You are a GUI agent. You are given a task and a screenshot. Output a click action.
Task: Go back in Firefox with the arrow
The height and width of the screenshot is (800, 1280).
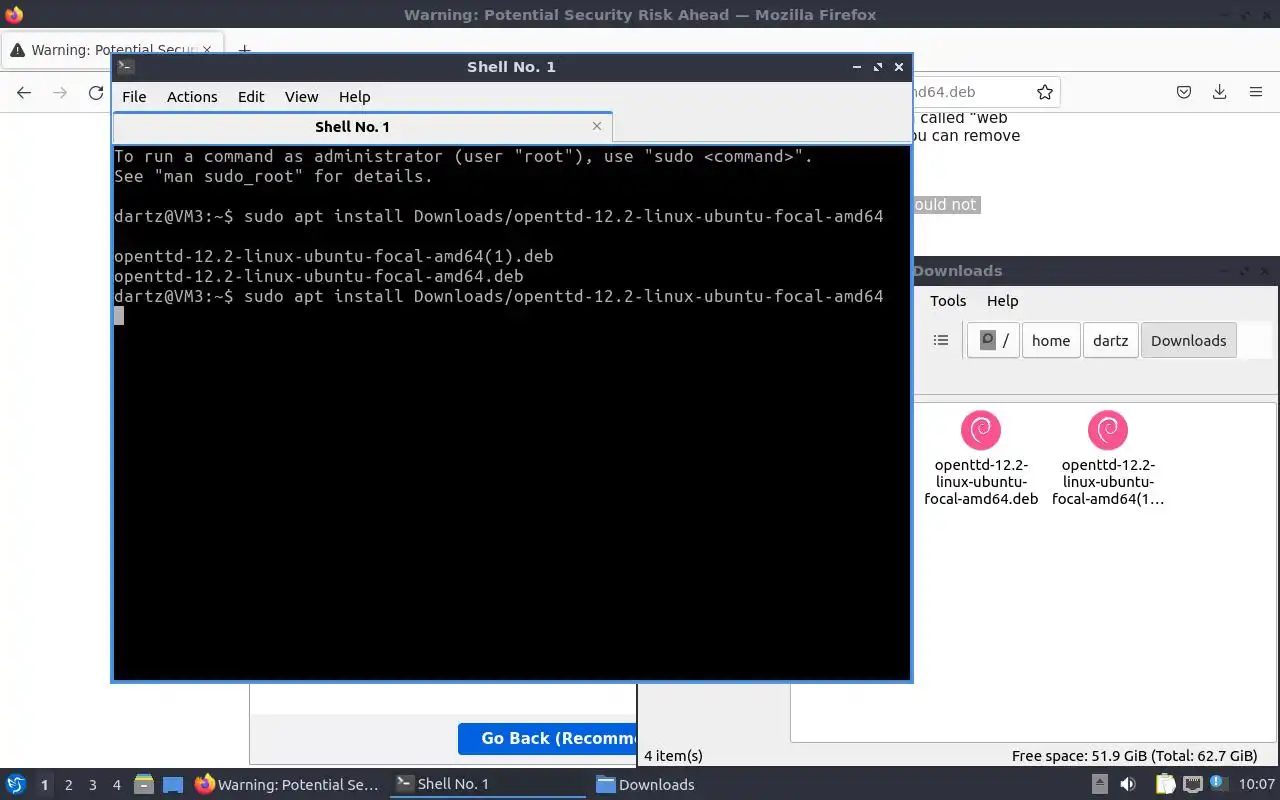click(24, 92)
